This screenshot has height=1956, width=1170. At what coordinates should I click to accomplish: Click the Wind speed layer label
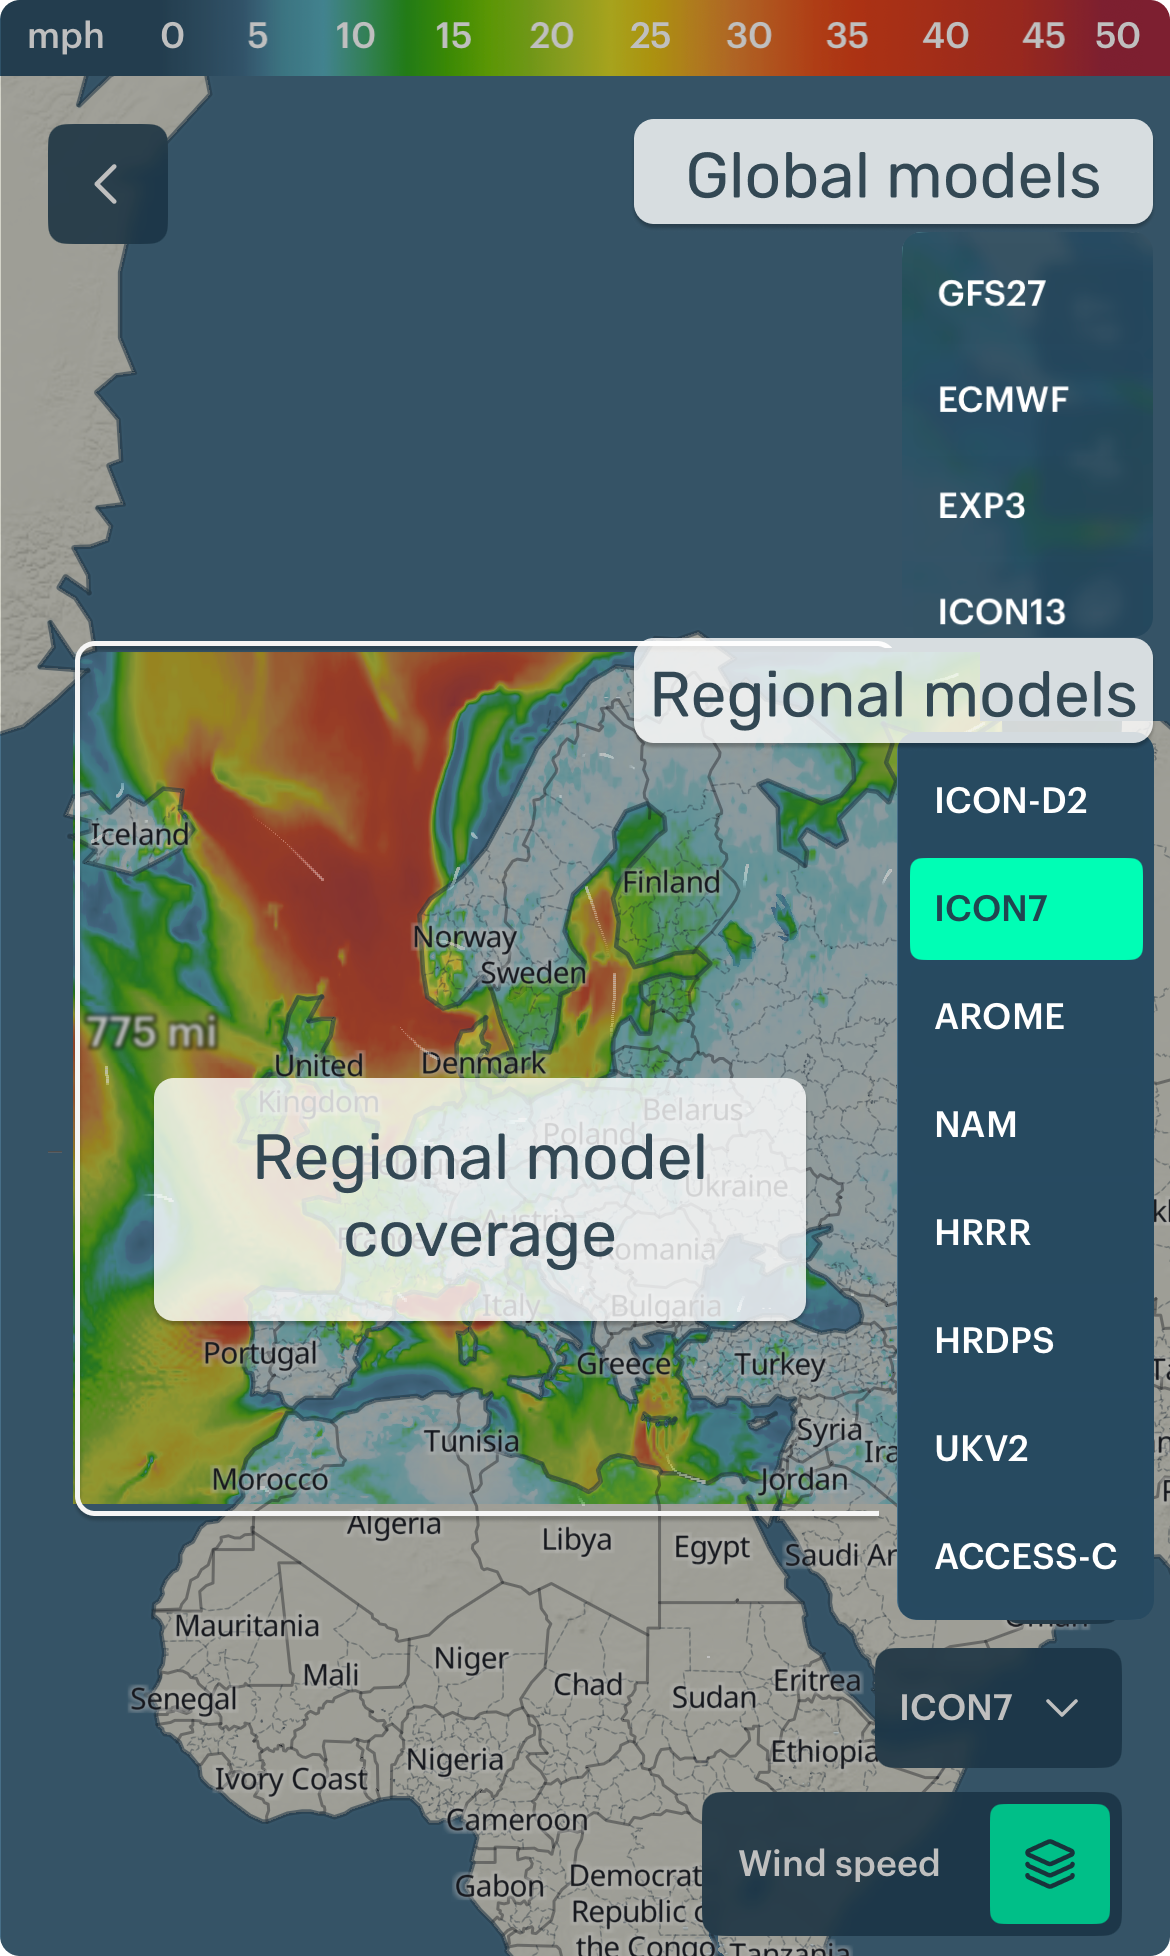pyautogui.click(x=839, y=1864)
